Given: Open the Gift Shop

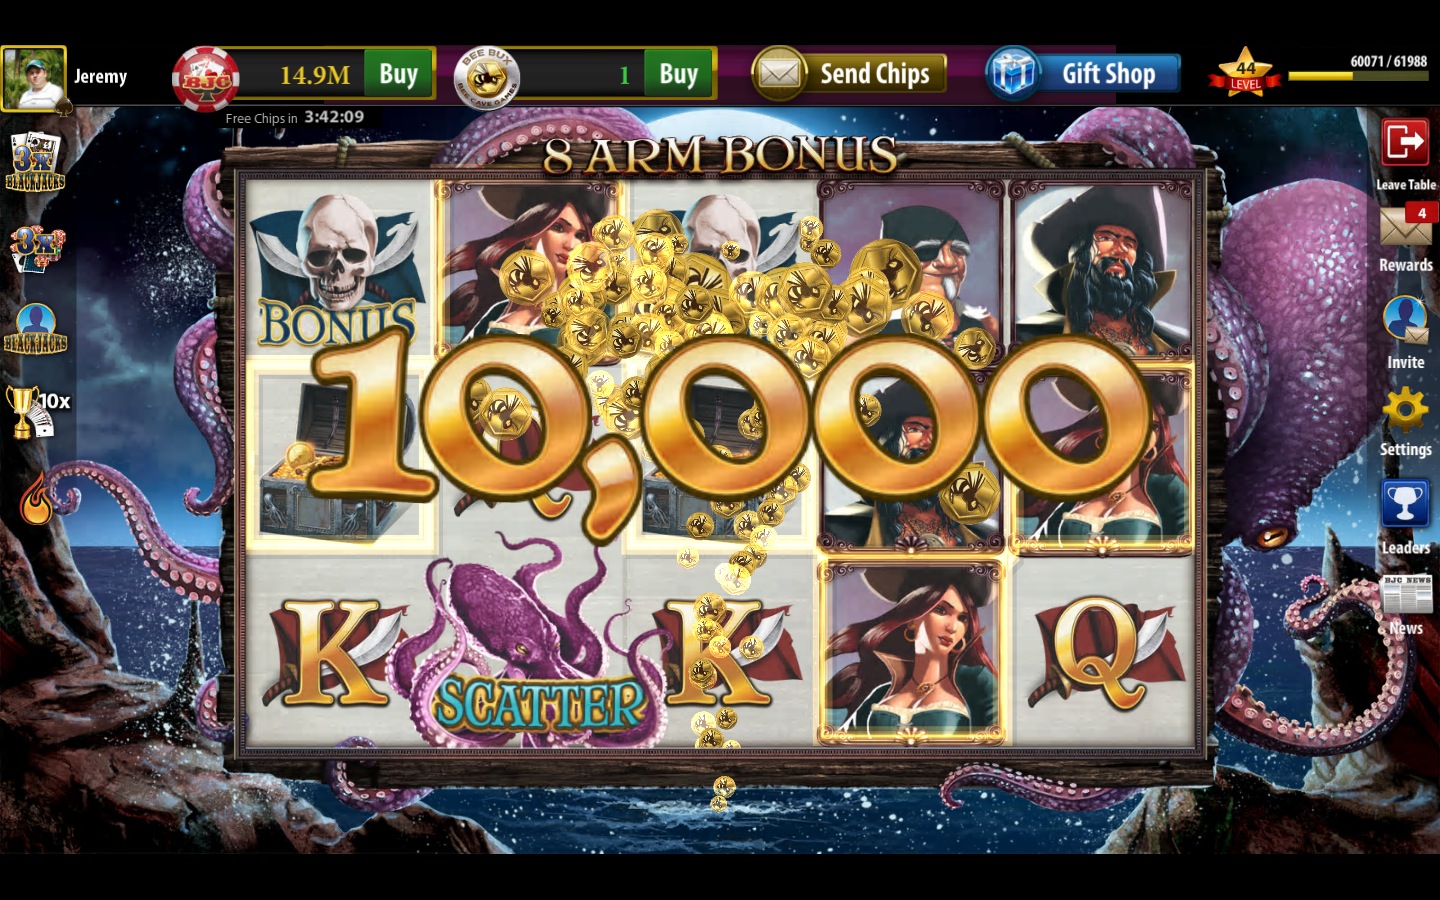Looking at the screenshot, I should click(x=1083, y=74).
